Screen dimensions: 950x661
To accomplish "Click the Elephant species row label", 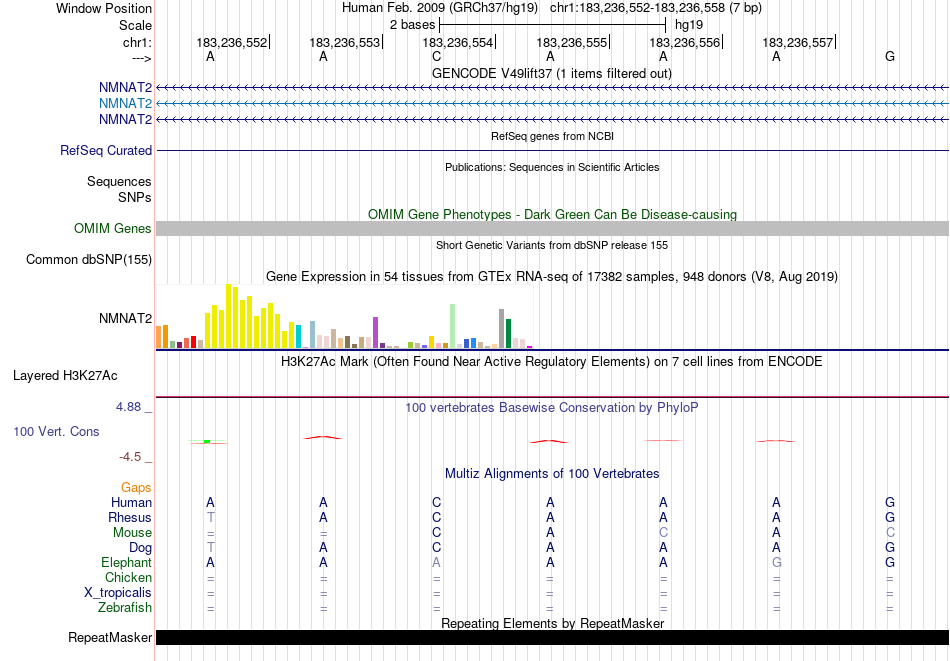I will (125, 563).
